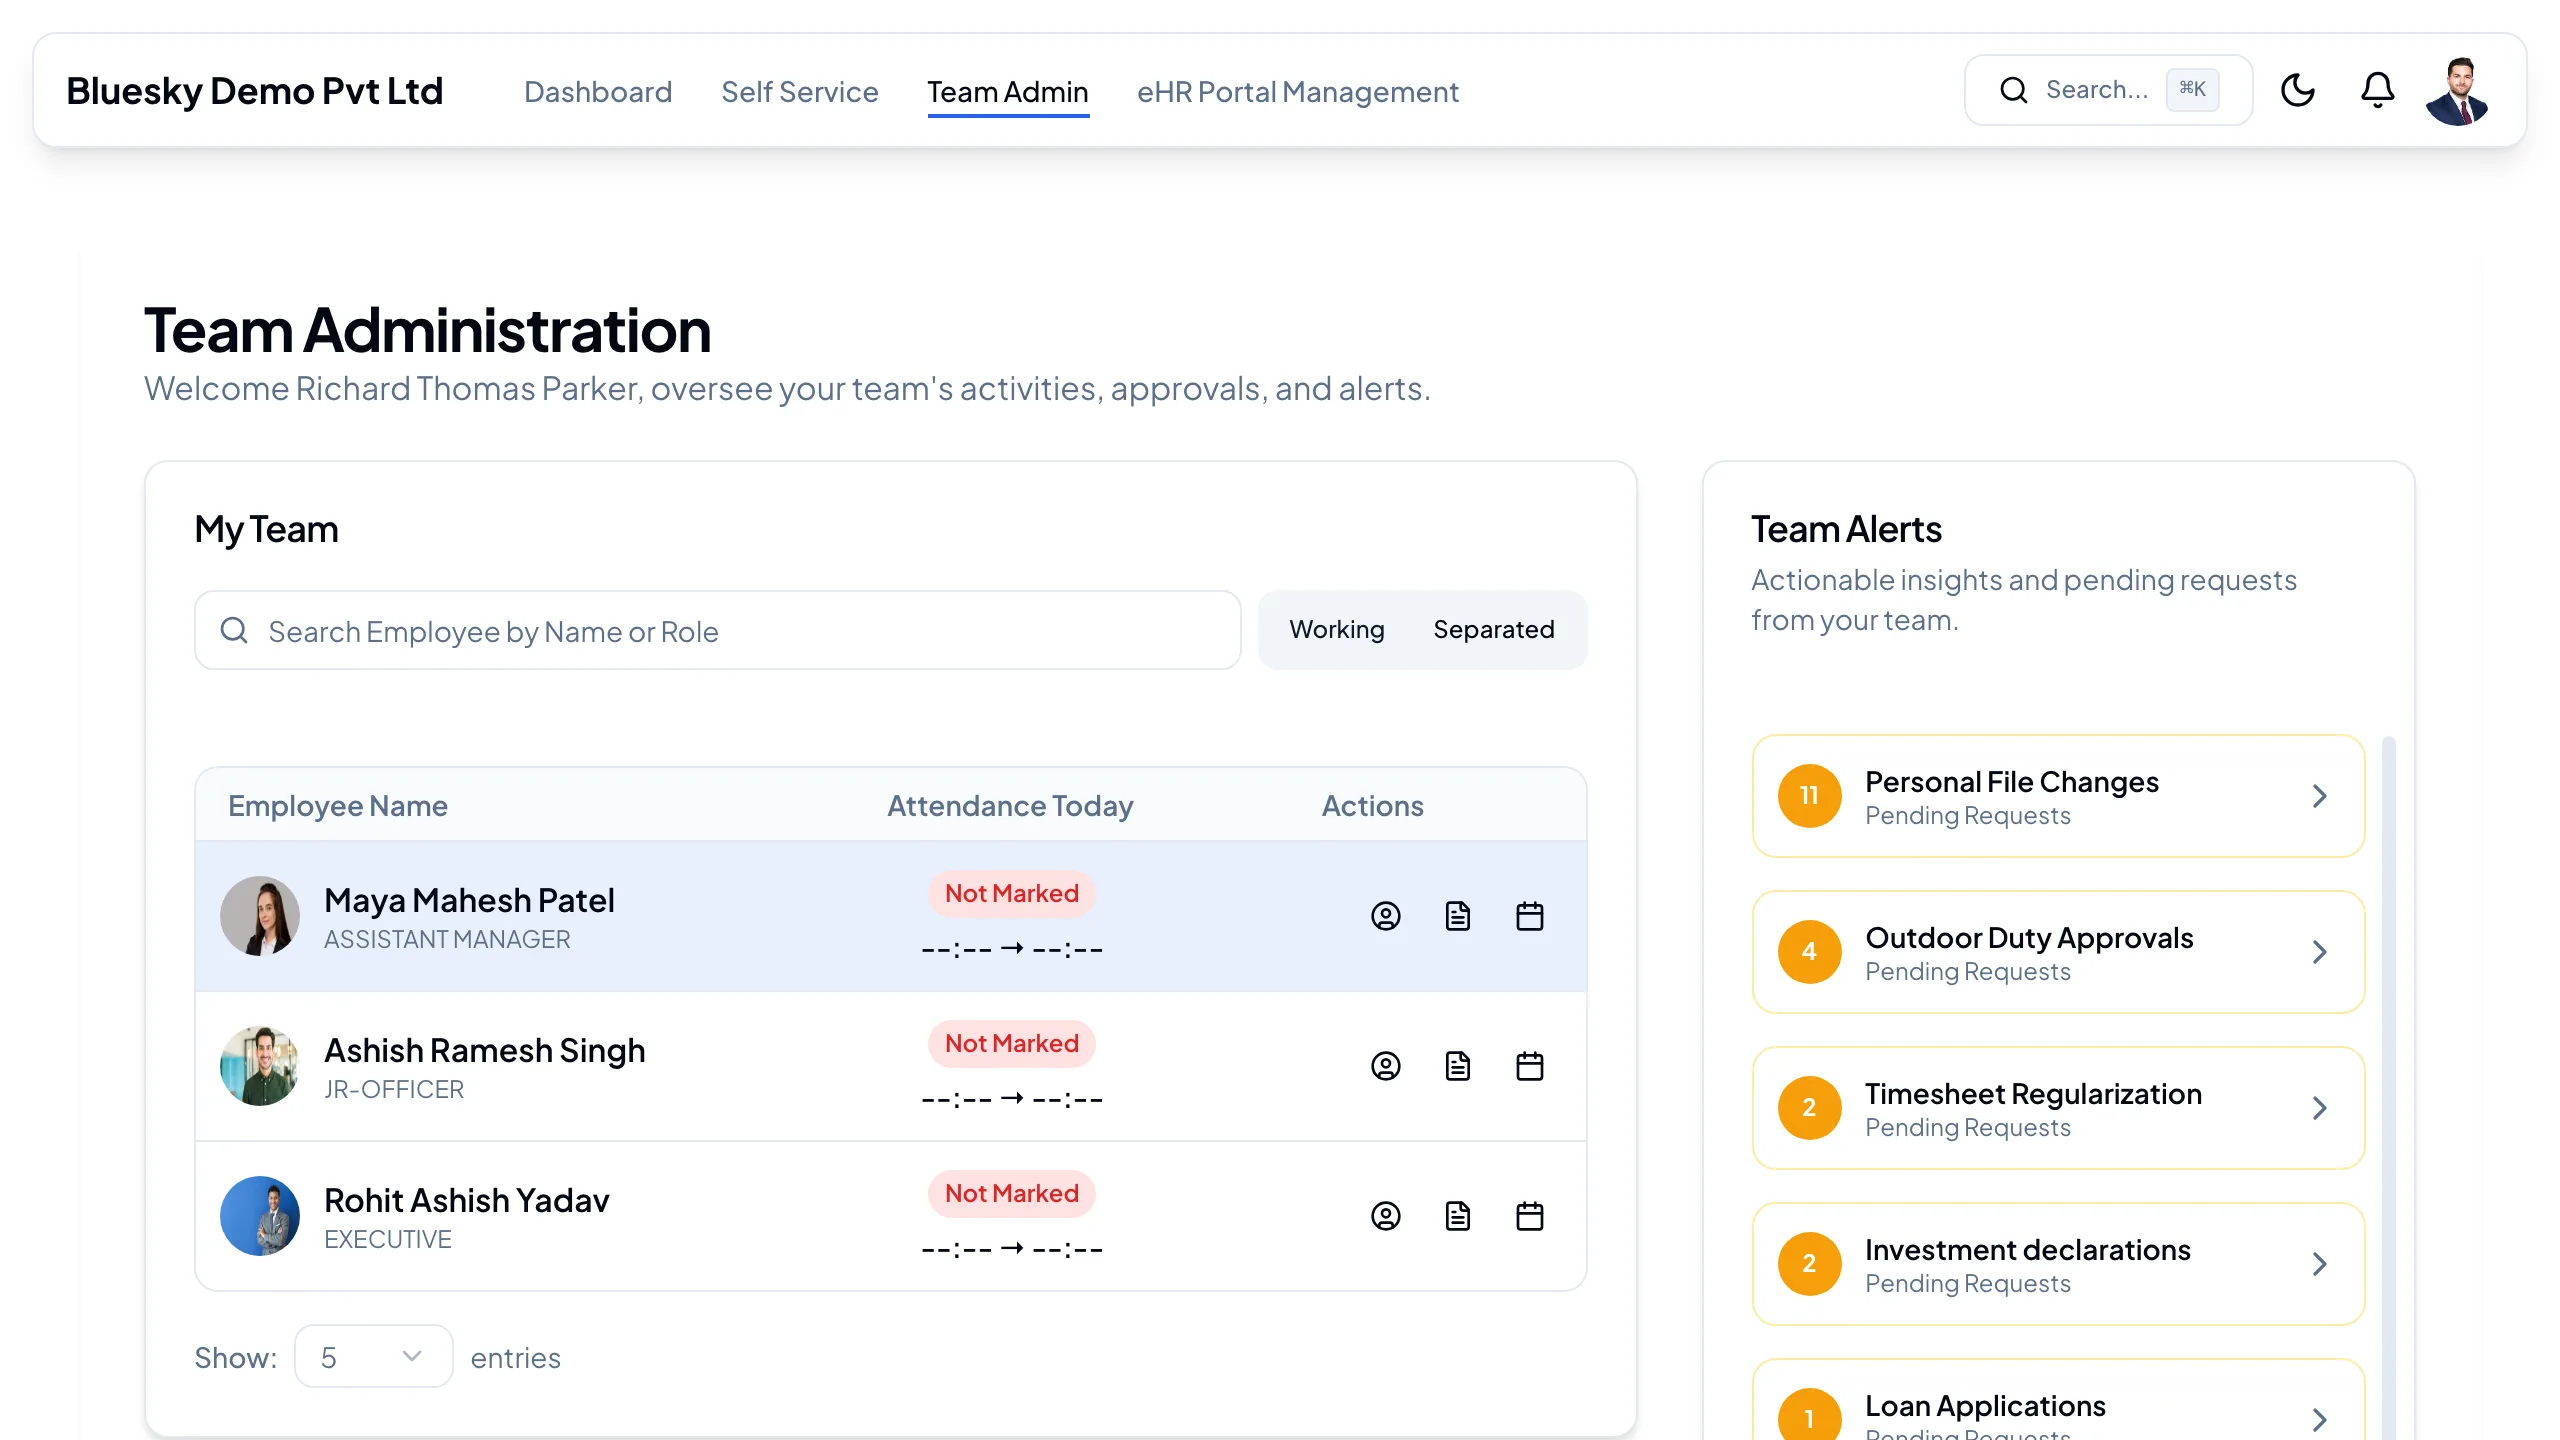The image size is (2560, 1440).
Task: Toggle dark mode with the moon icon
Action: click(x=2298, y=90)
